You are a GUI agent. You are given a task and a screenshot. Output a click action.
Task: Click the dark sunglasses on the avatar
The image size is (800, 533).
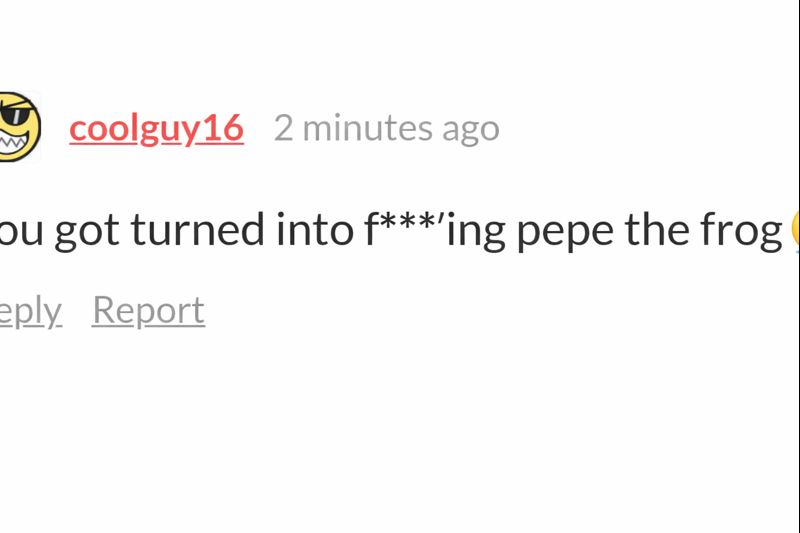(x=14, y=114)
